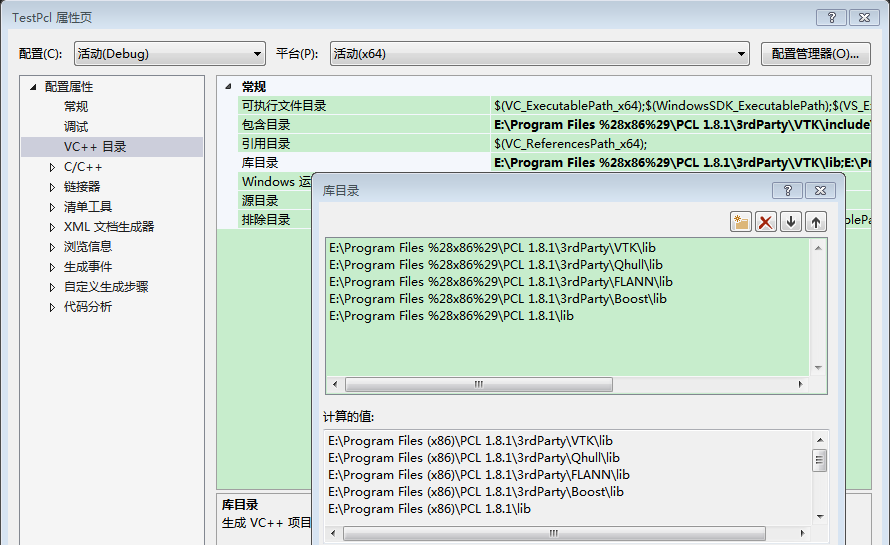
Task: Move selected library path down
Action: tap(791, 221)
